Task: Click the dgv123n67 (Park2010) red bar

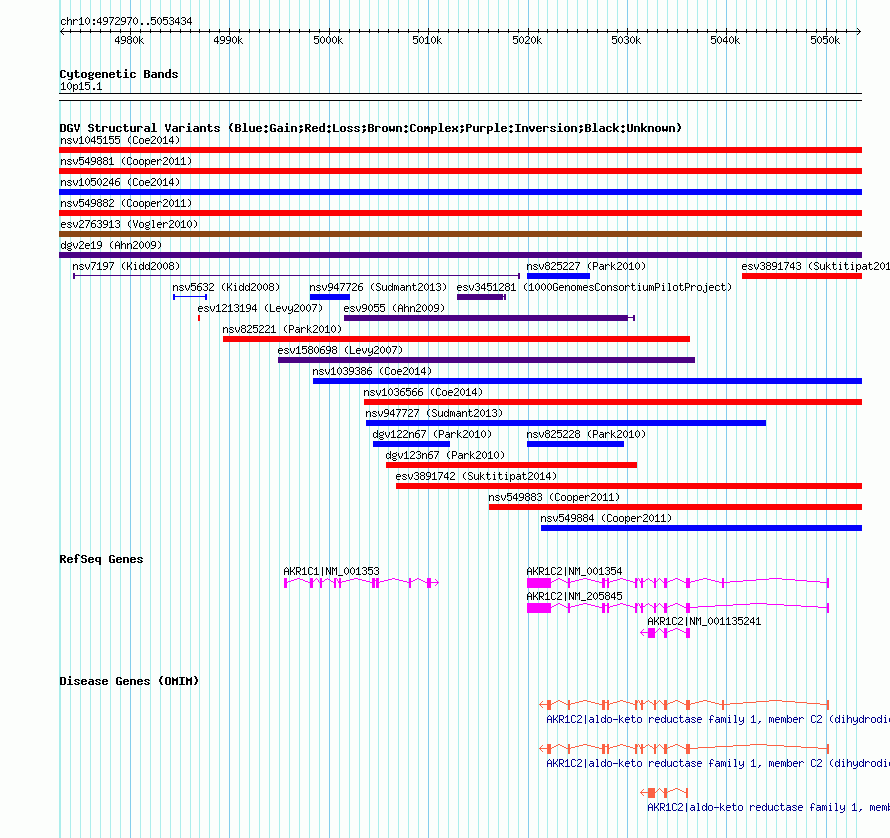Action: (511, 465)
